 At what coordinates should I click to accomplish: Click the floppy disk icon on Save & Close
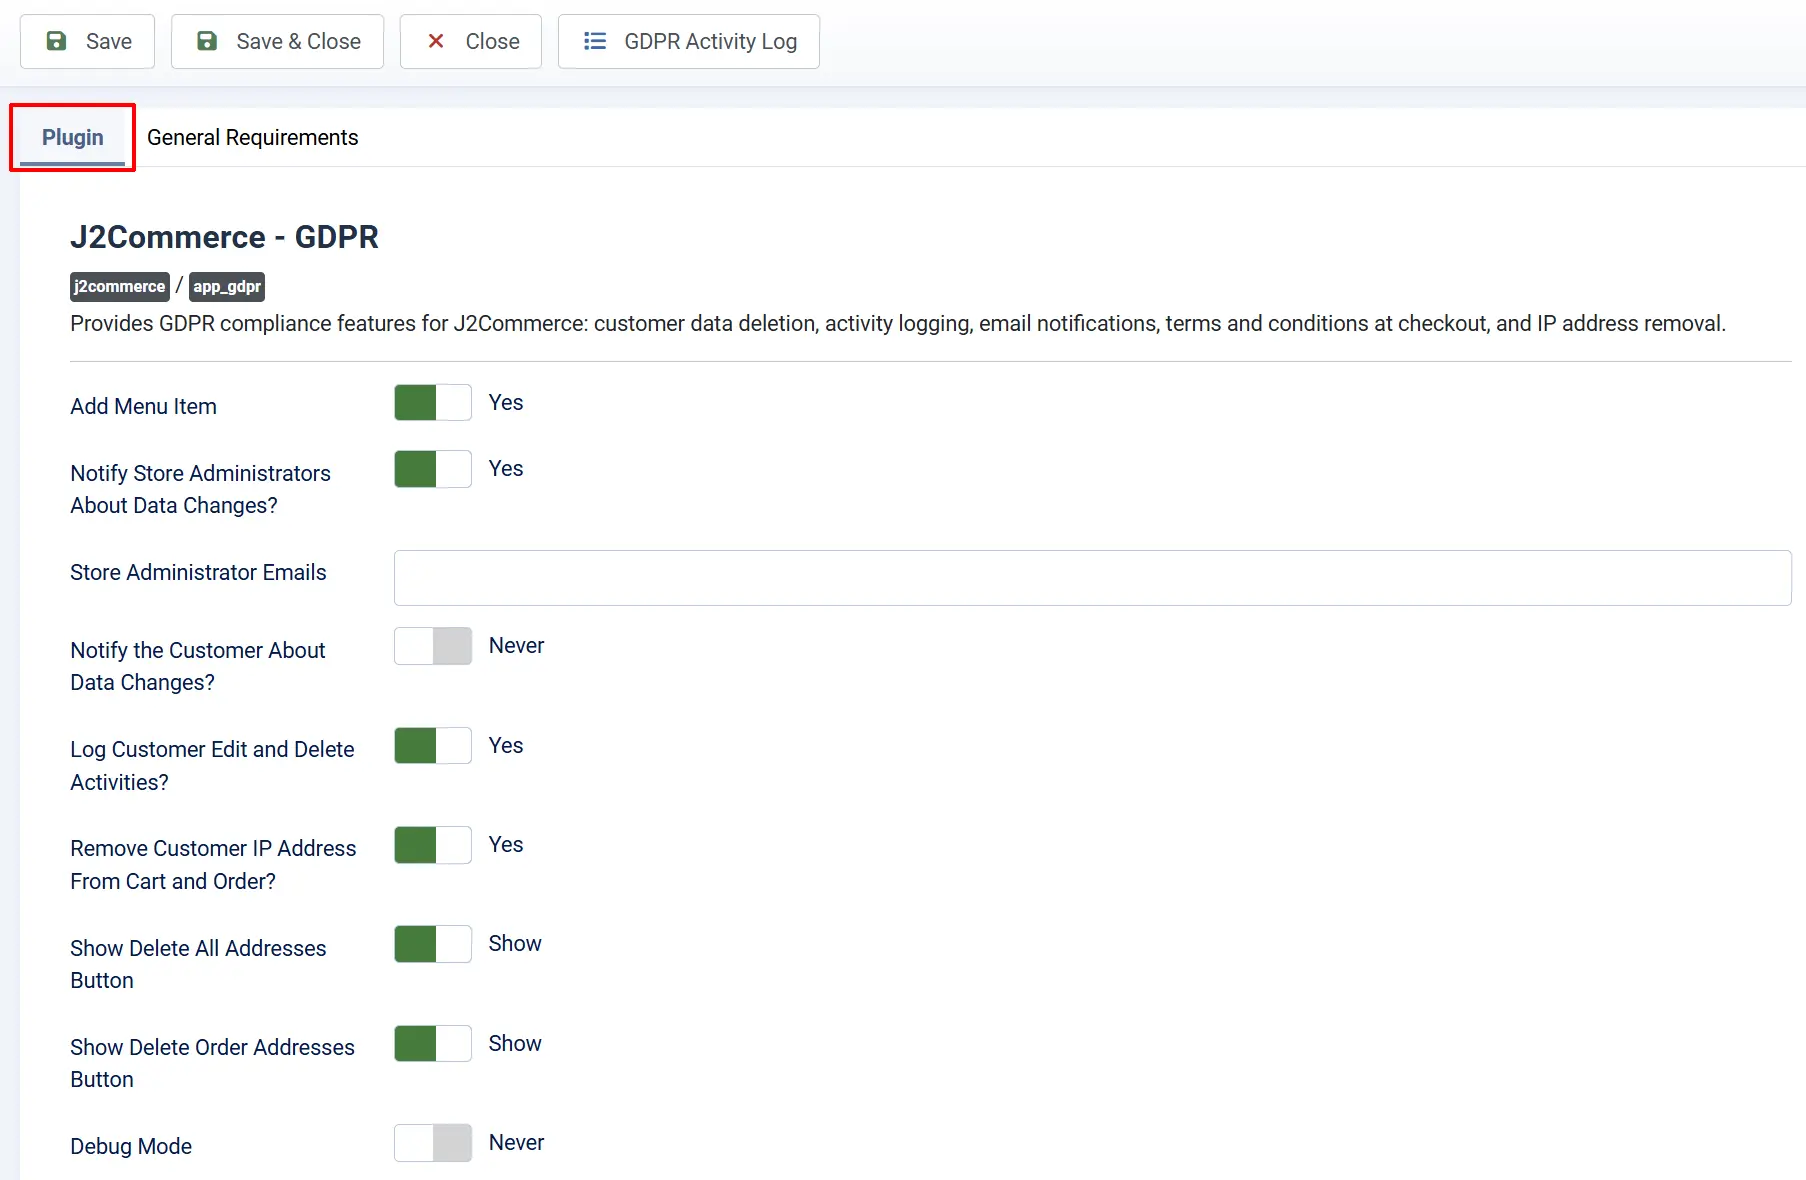(x=207, y=41)
